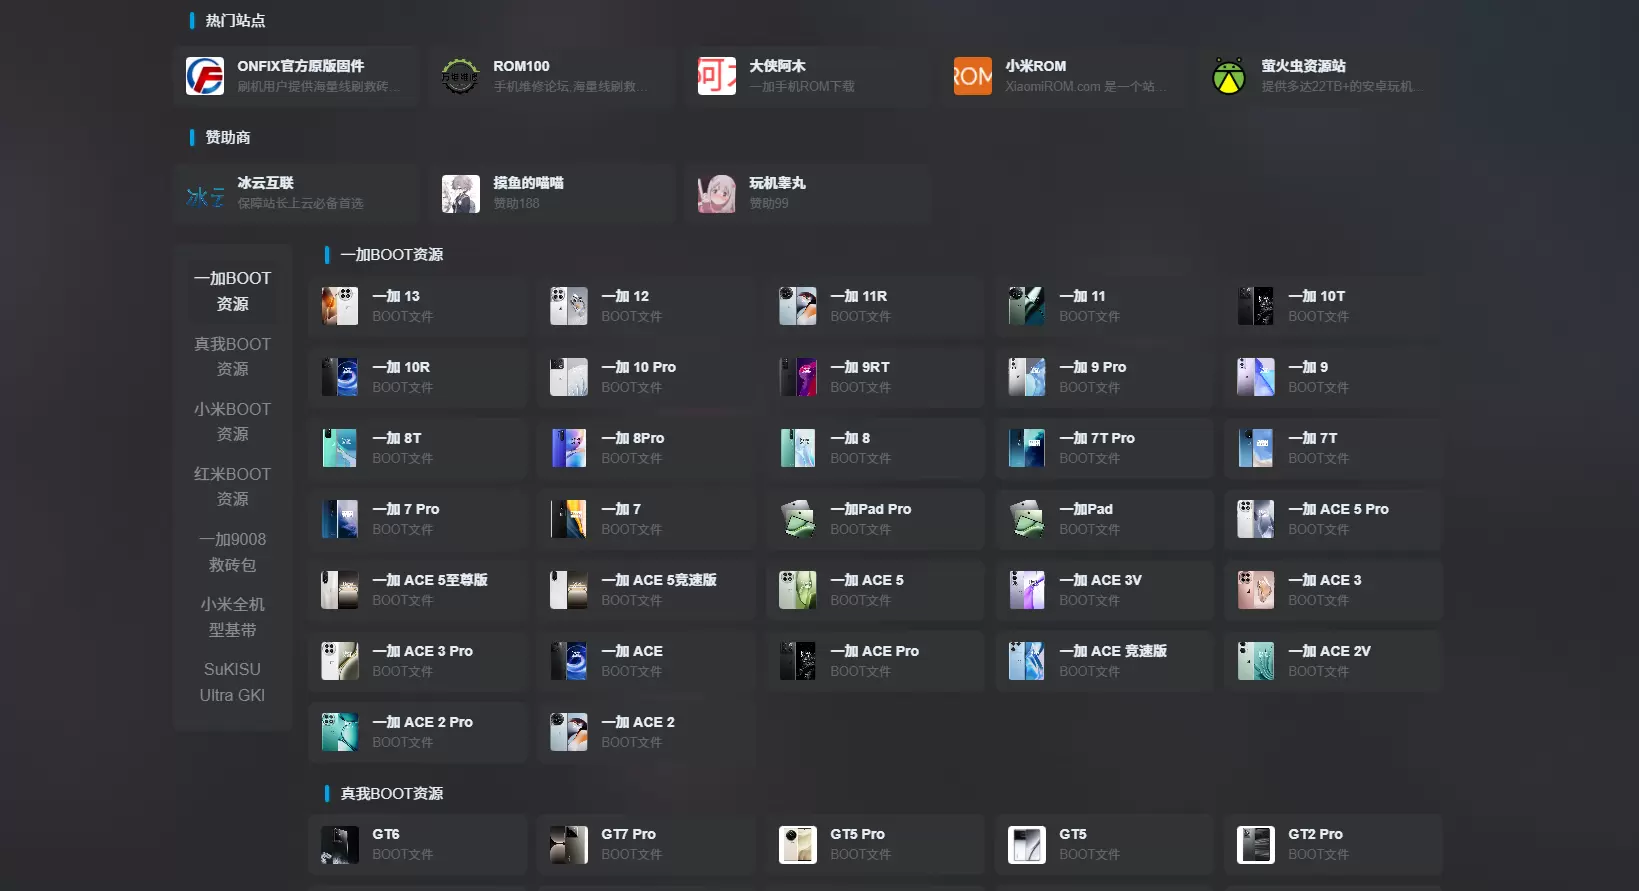1639x891 pixels.
Task: Go to 一加9008救砖包 sidebar item
Action: (x=232, y=552)
